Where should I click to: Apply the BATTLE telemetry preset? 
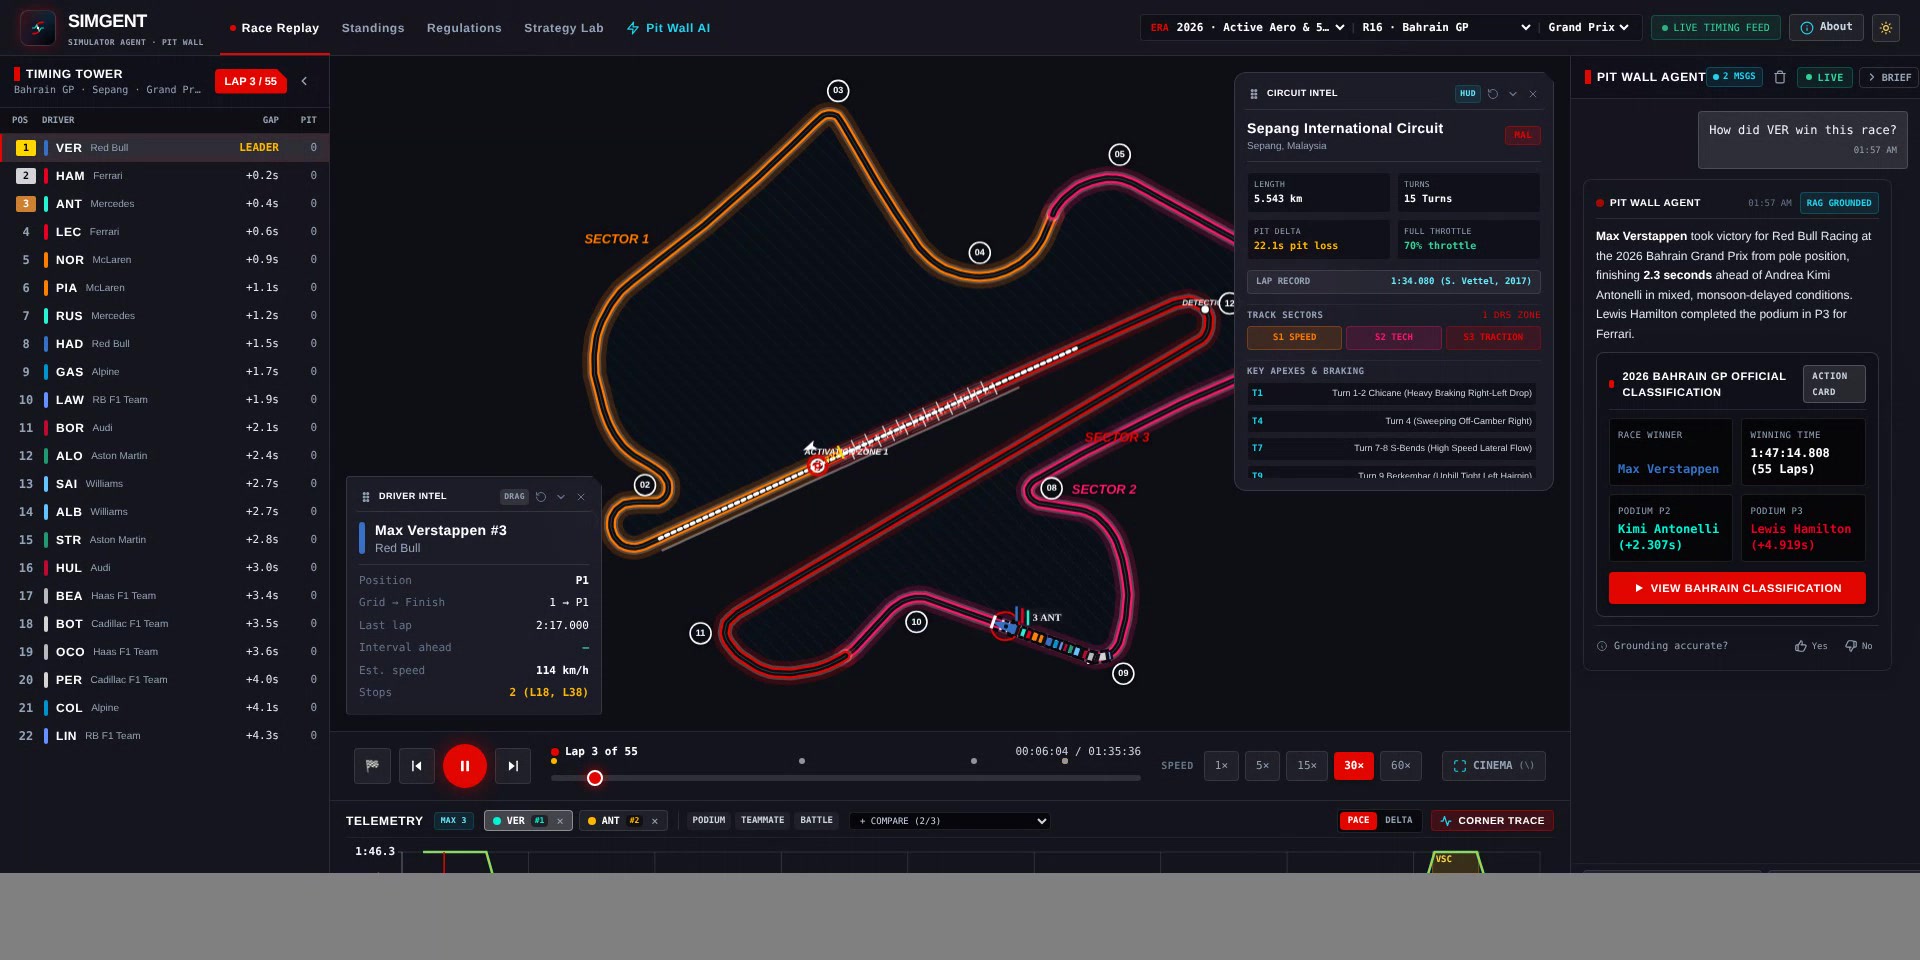816,821
